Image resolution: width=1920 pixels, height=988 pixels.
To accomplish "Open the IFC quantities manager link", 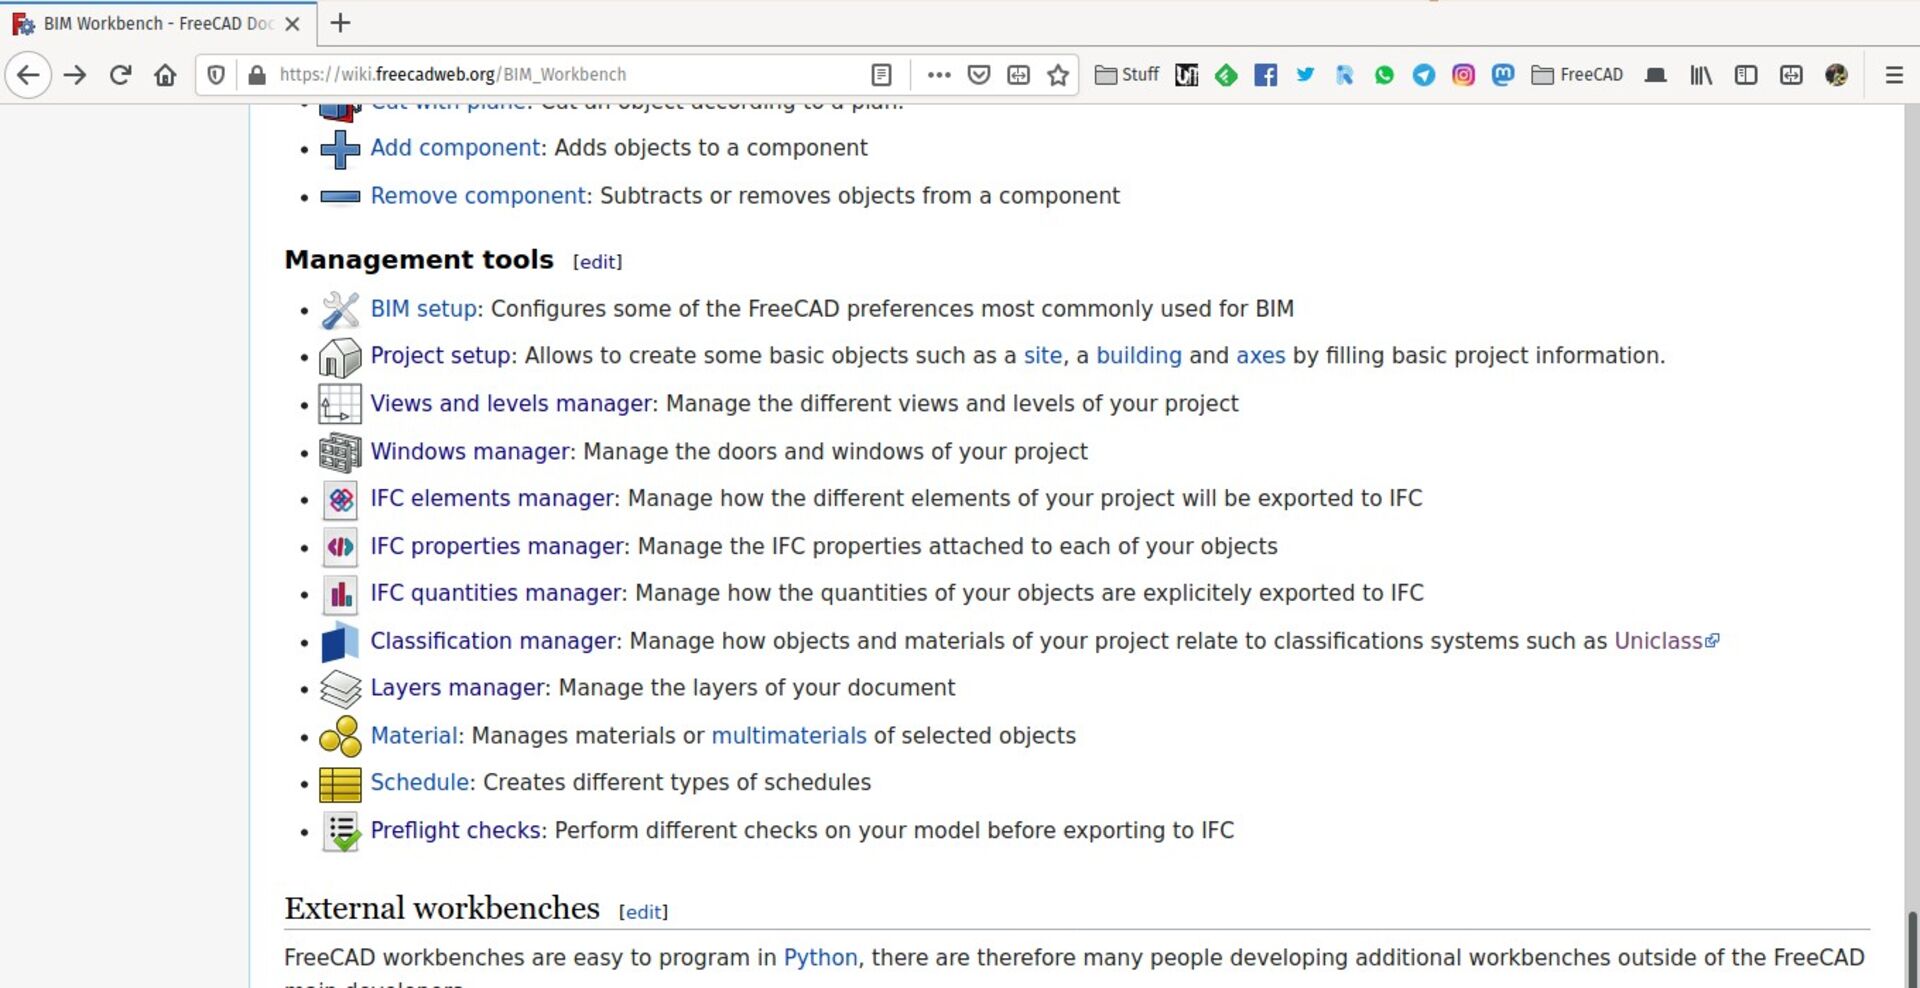I will click(x=496, y=594).
